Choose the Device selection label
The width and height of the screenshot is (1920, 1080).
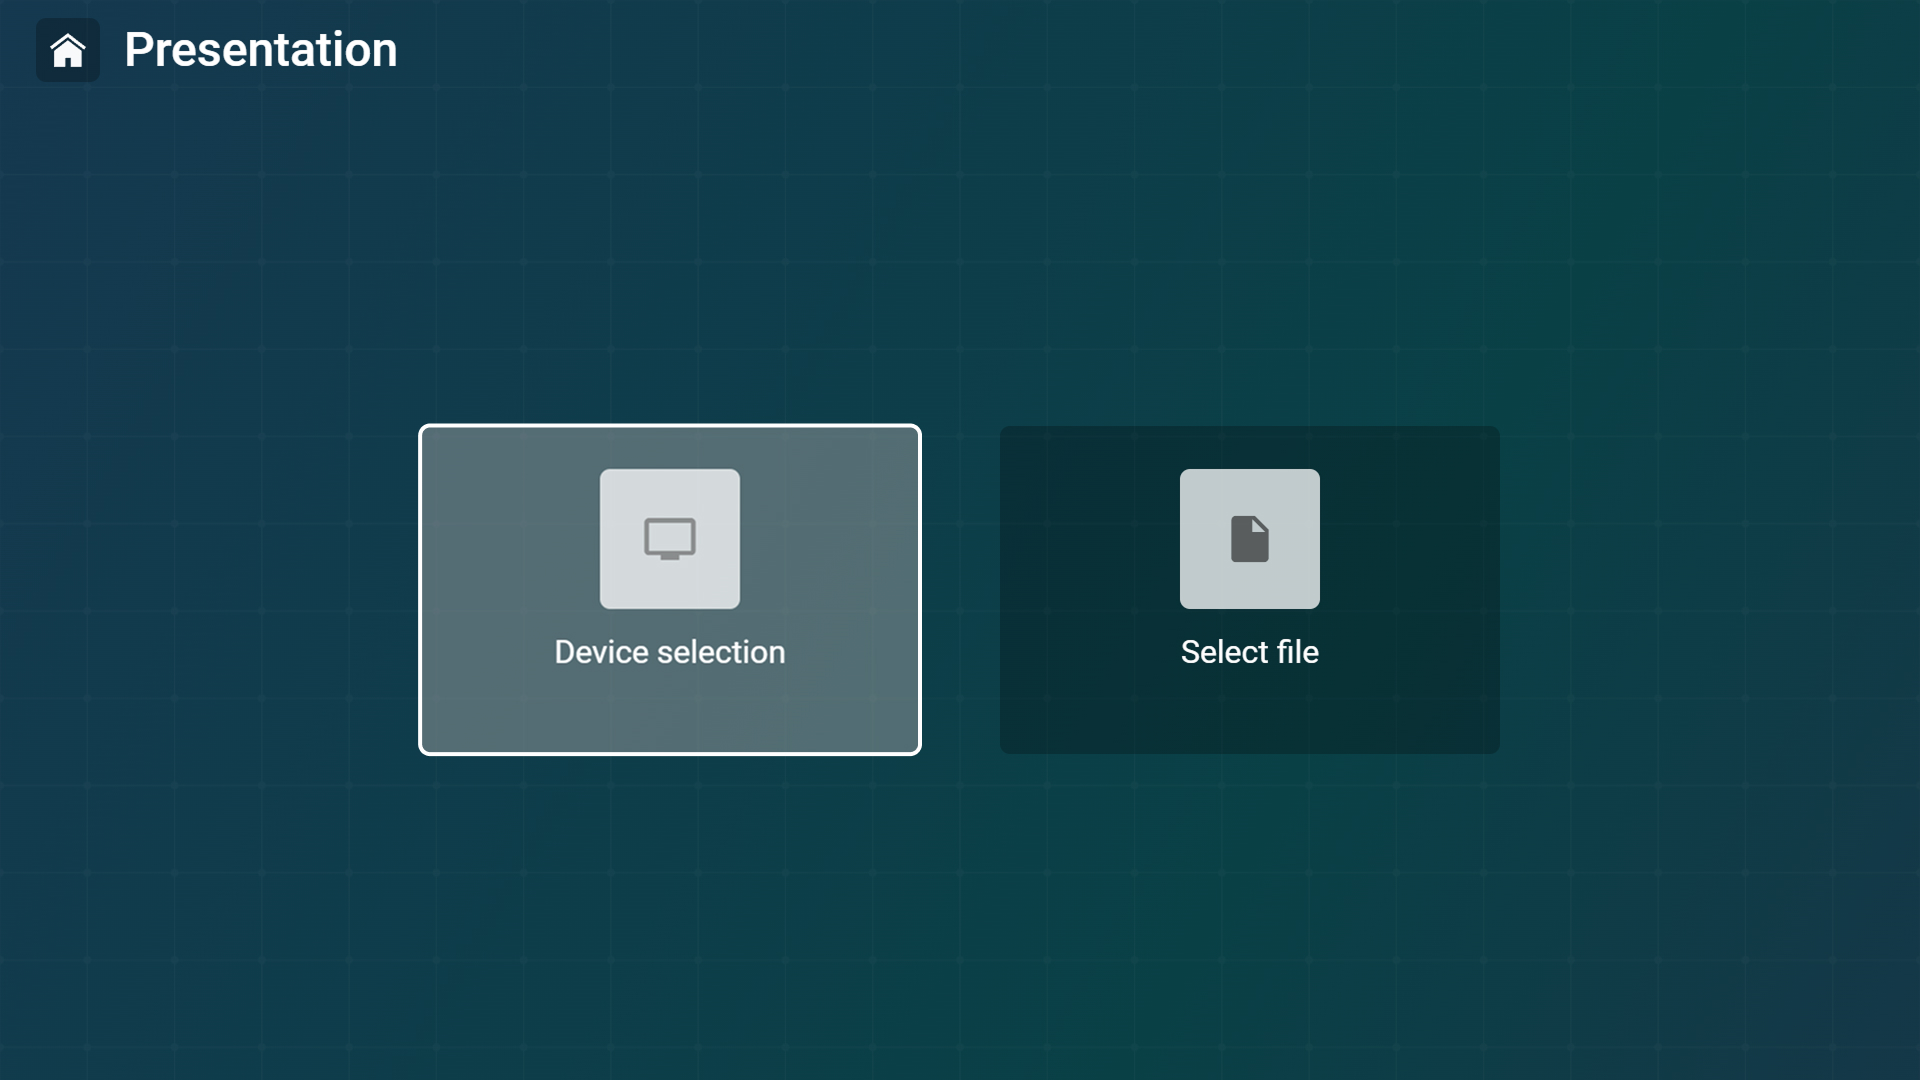pos(670,652)
